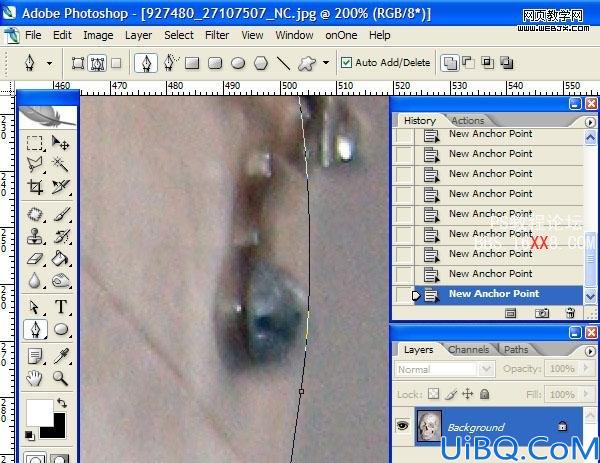Delete current history state with trash
600x463 pixels.
pos(570,313)
